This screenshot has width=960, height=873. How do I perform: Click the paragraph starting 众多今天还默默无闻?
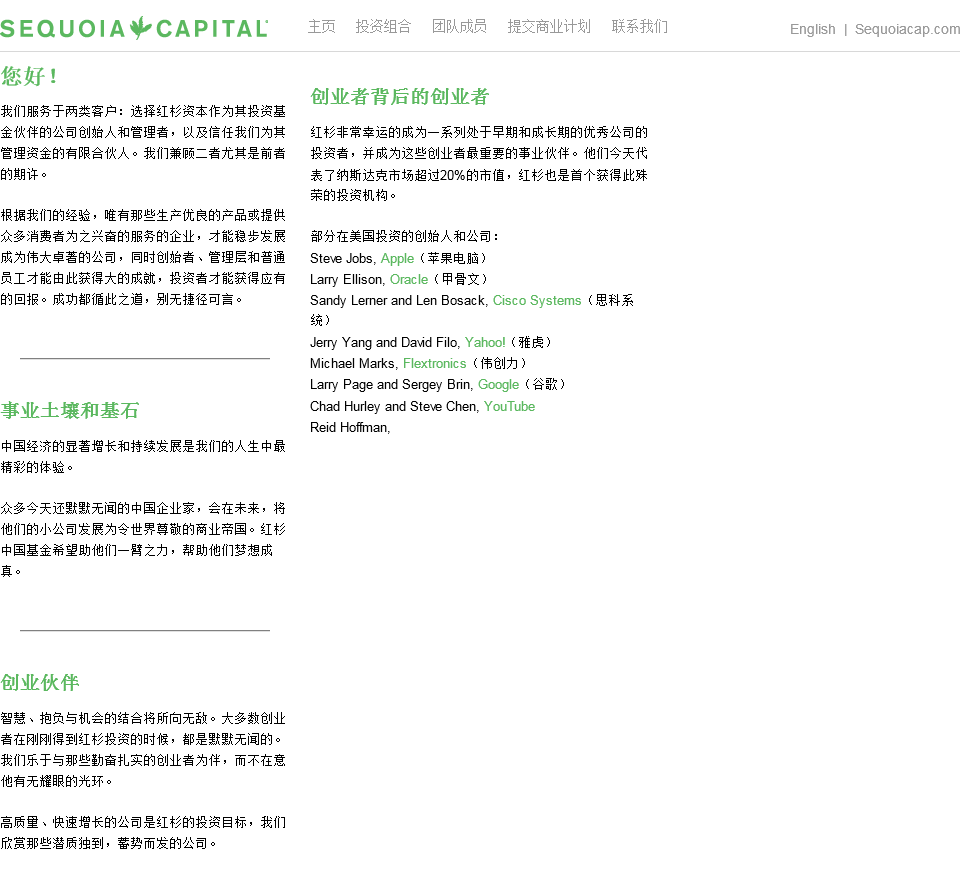coord(143,539)
